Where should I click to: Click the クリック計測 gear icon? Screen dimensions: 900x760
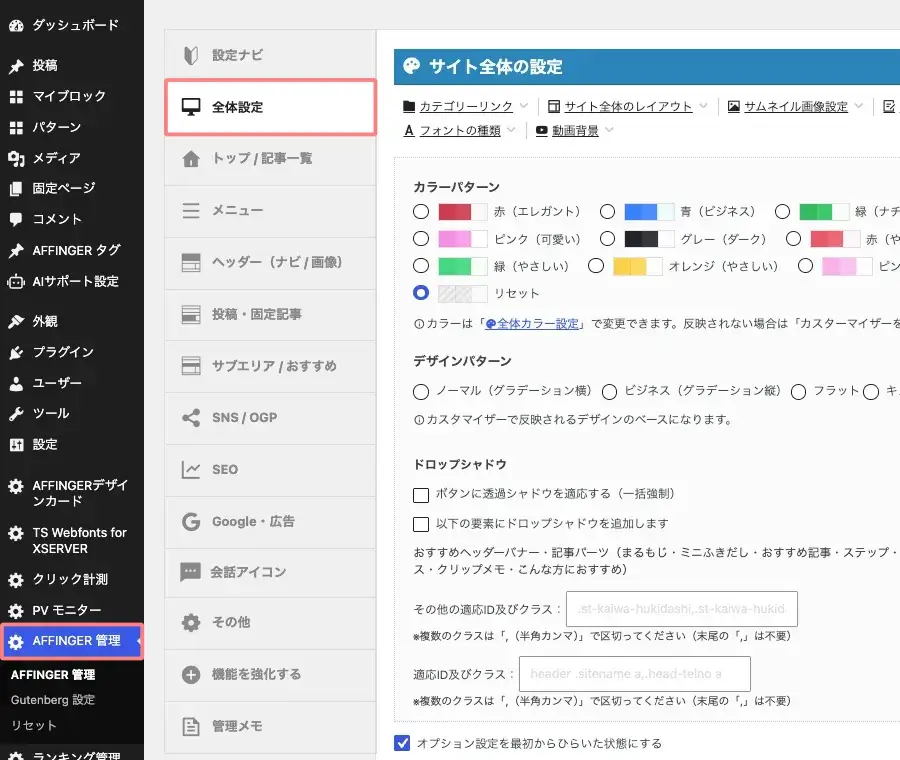pyautogui.click(x=16, y=580)
